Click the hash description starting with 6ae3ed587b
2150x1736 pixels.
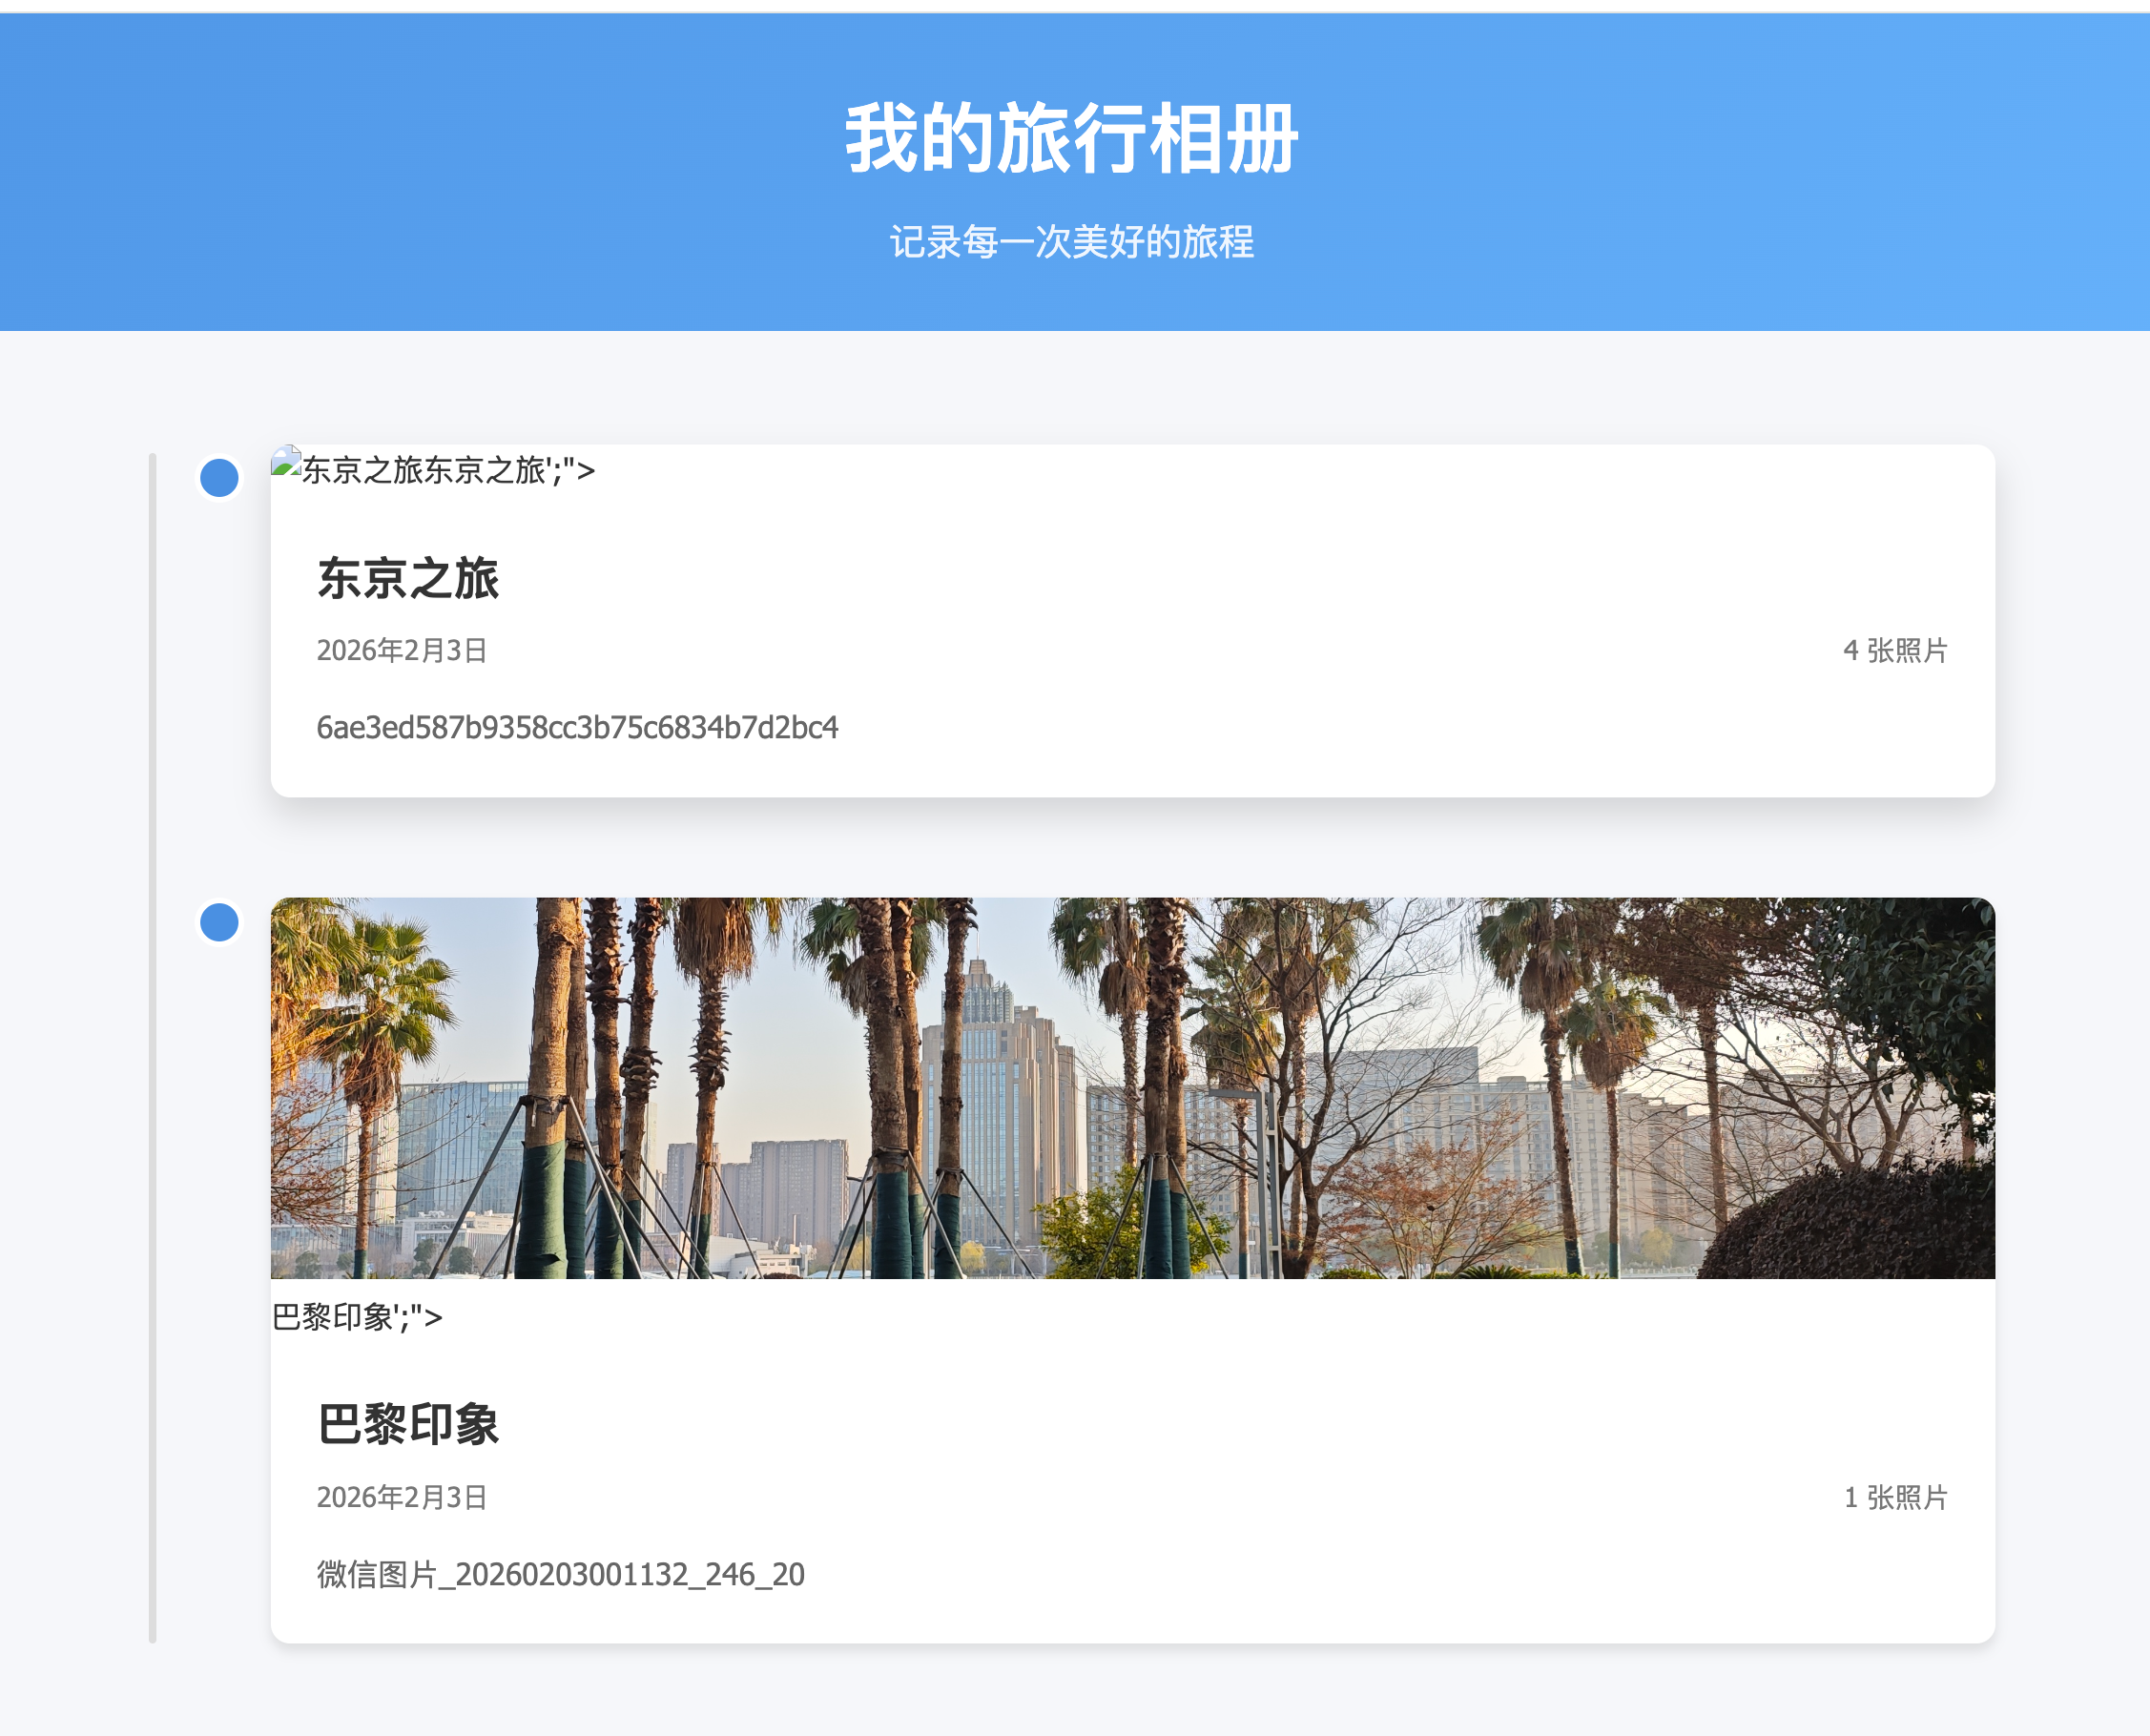[x=577, y=728]
